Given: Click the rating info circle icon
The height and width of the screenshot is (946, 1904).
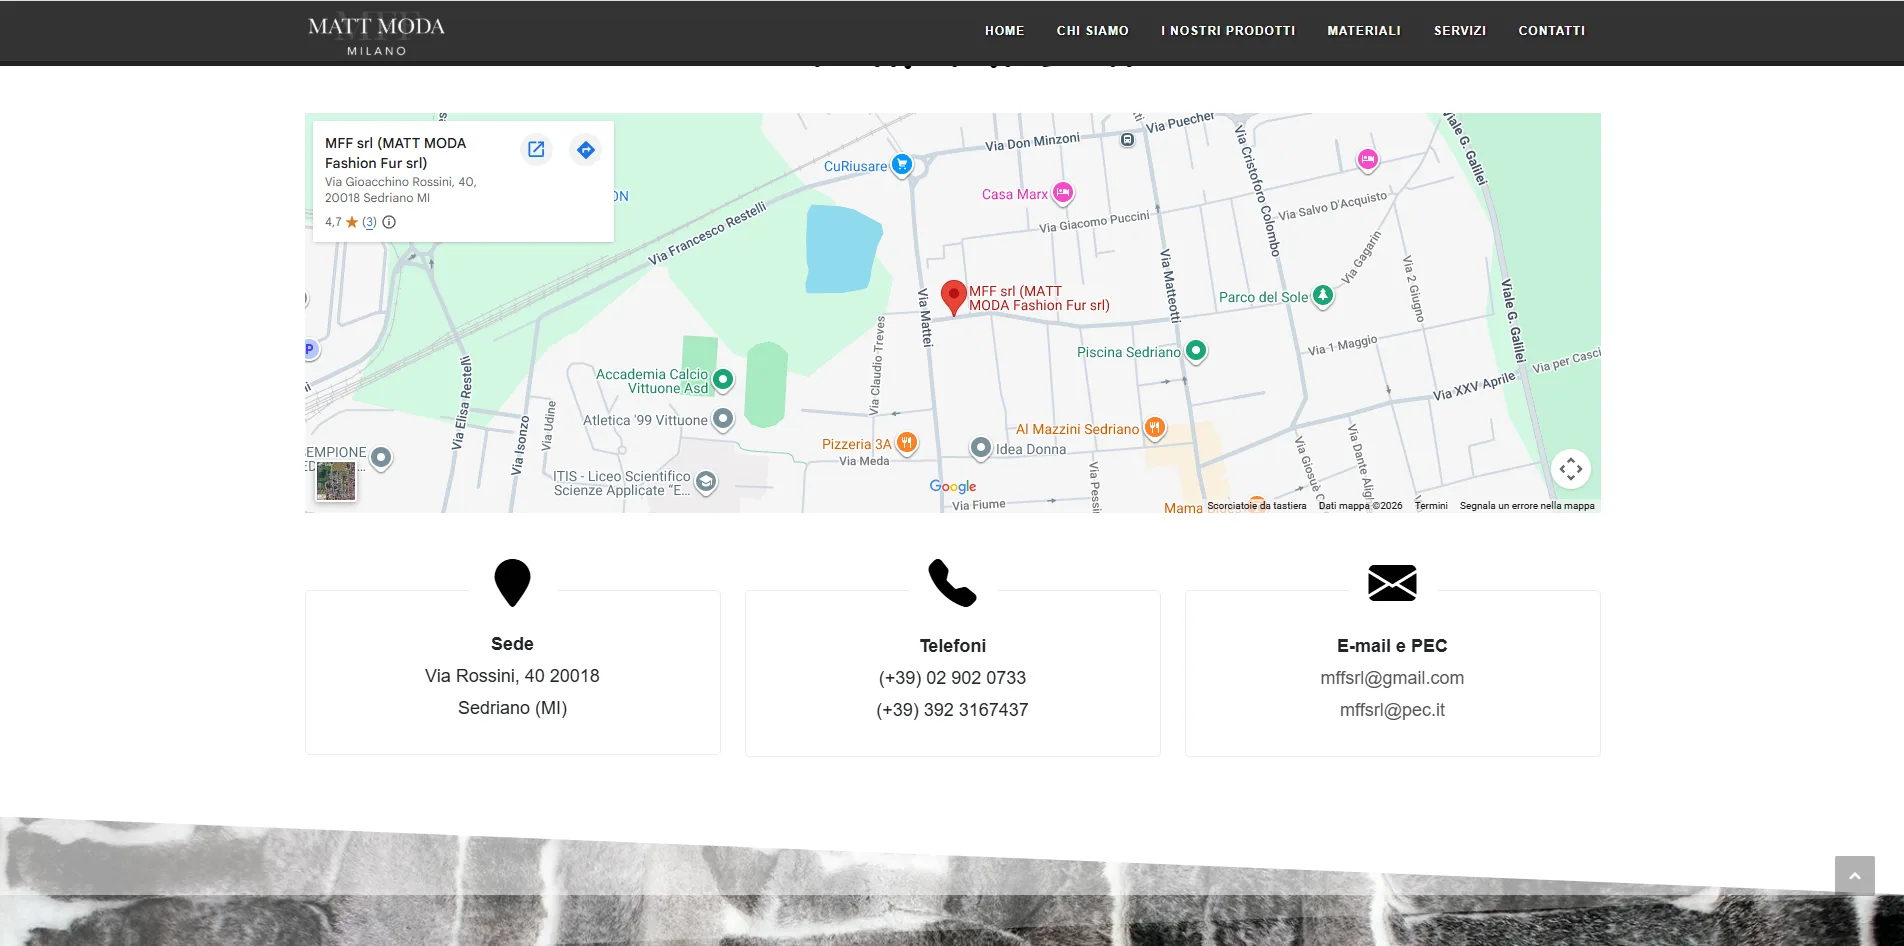Looking at the screenshot, I should 389,222.
